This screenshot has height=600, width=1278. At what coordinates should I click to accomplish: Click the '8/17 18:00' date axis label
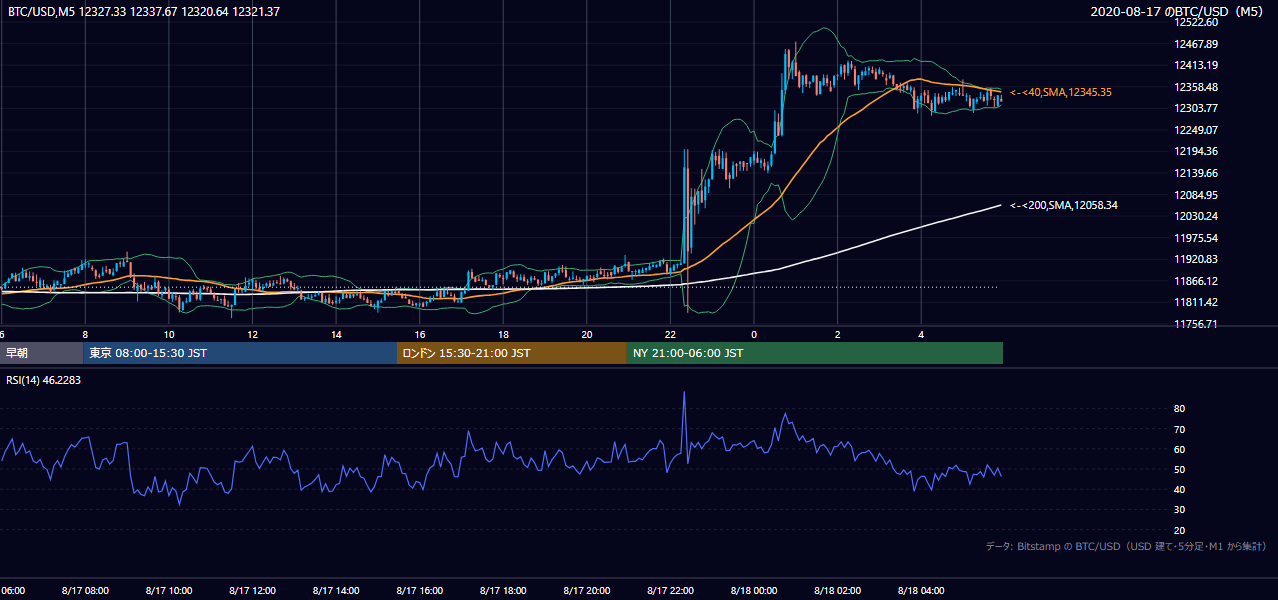click(503, 590)
